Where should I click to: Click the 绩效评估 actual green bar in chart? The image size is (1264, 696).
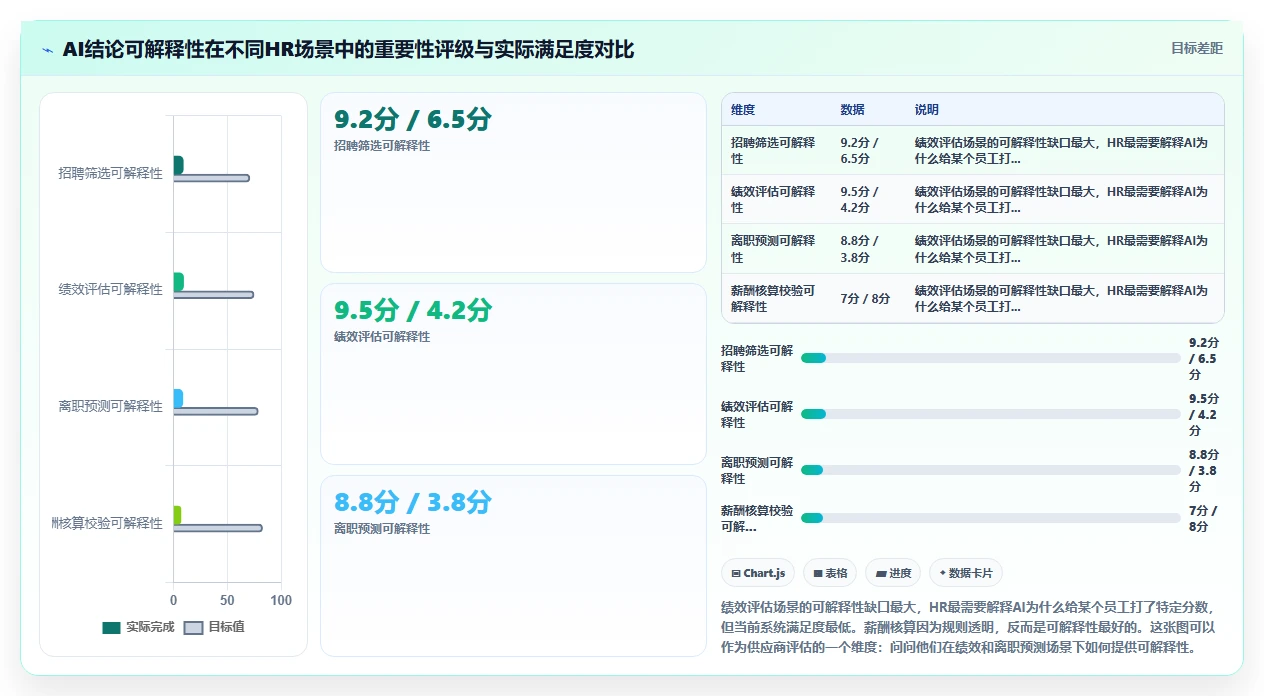[x=178, y=282]
